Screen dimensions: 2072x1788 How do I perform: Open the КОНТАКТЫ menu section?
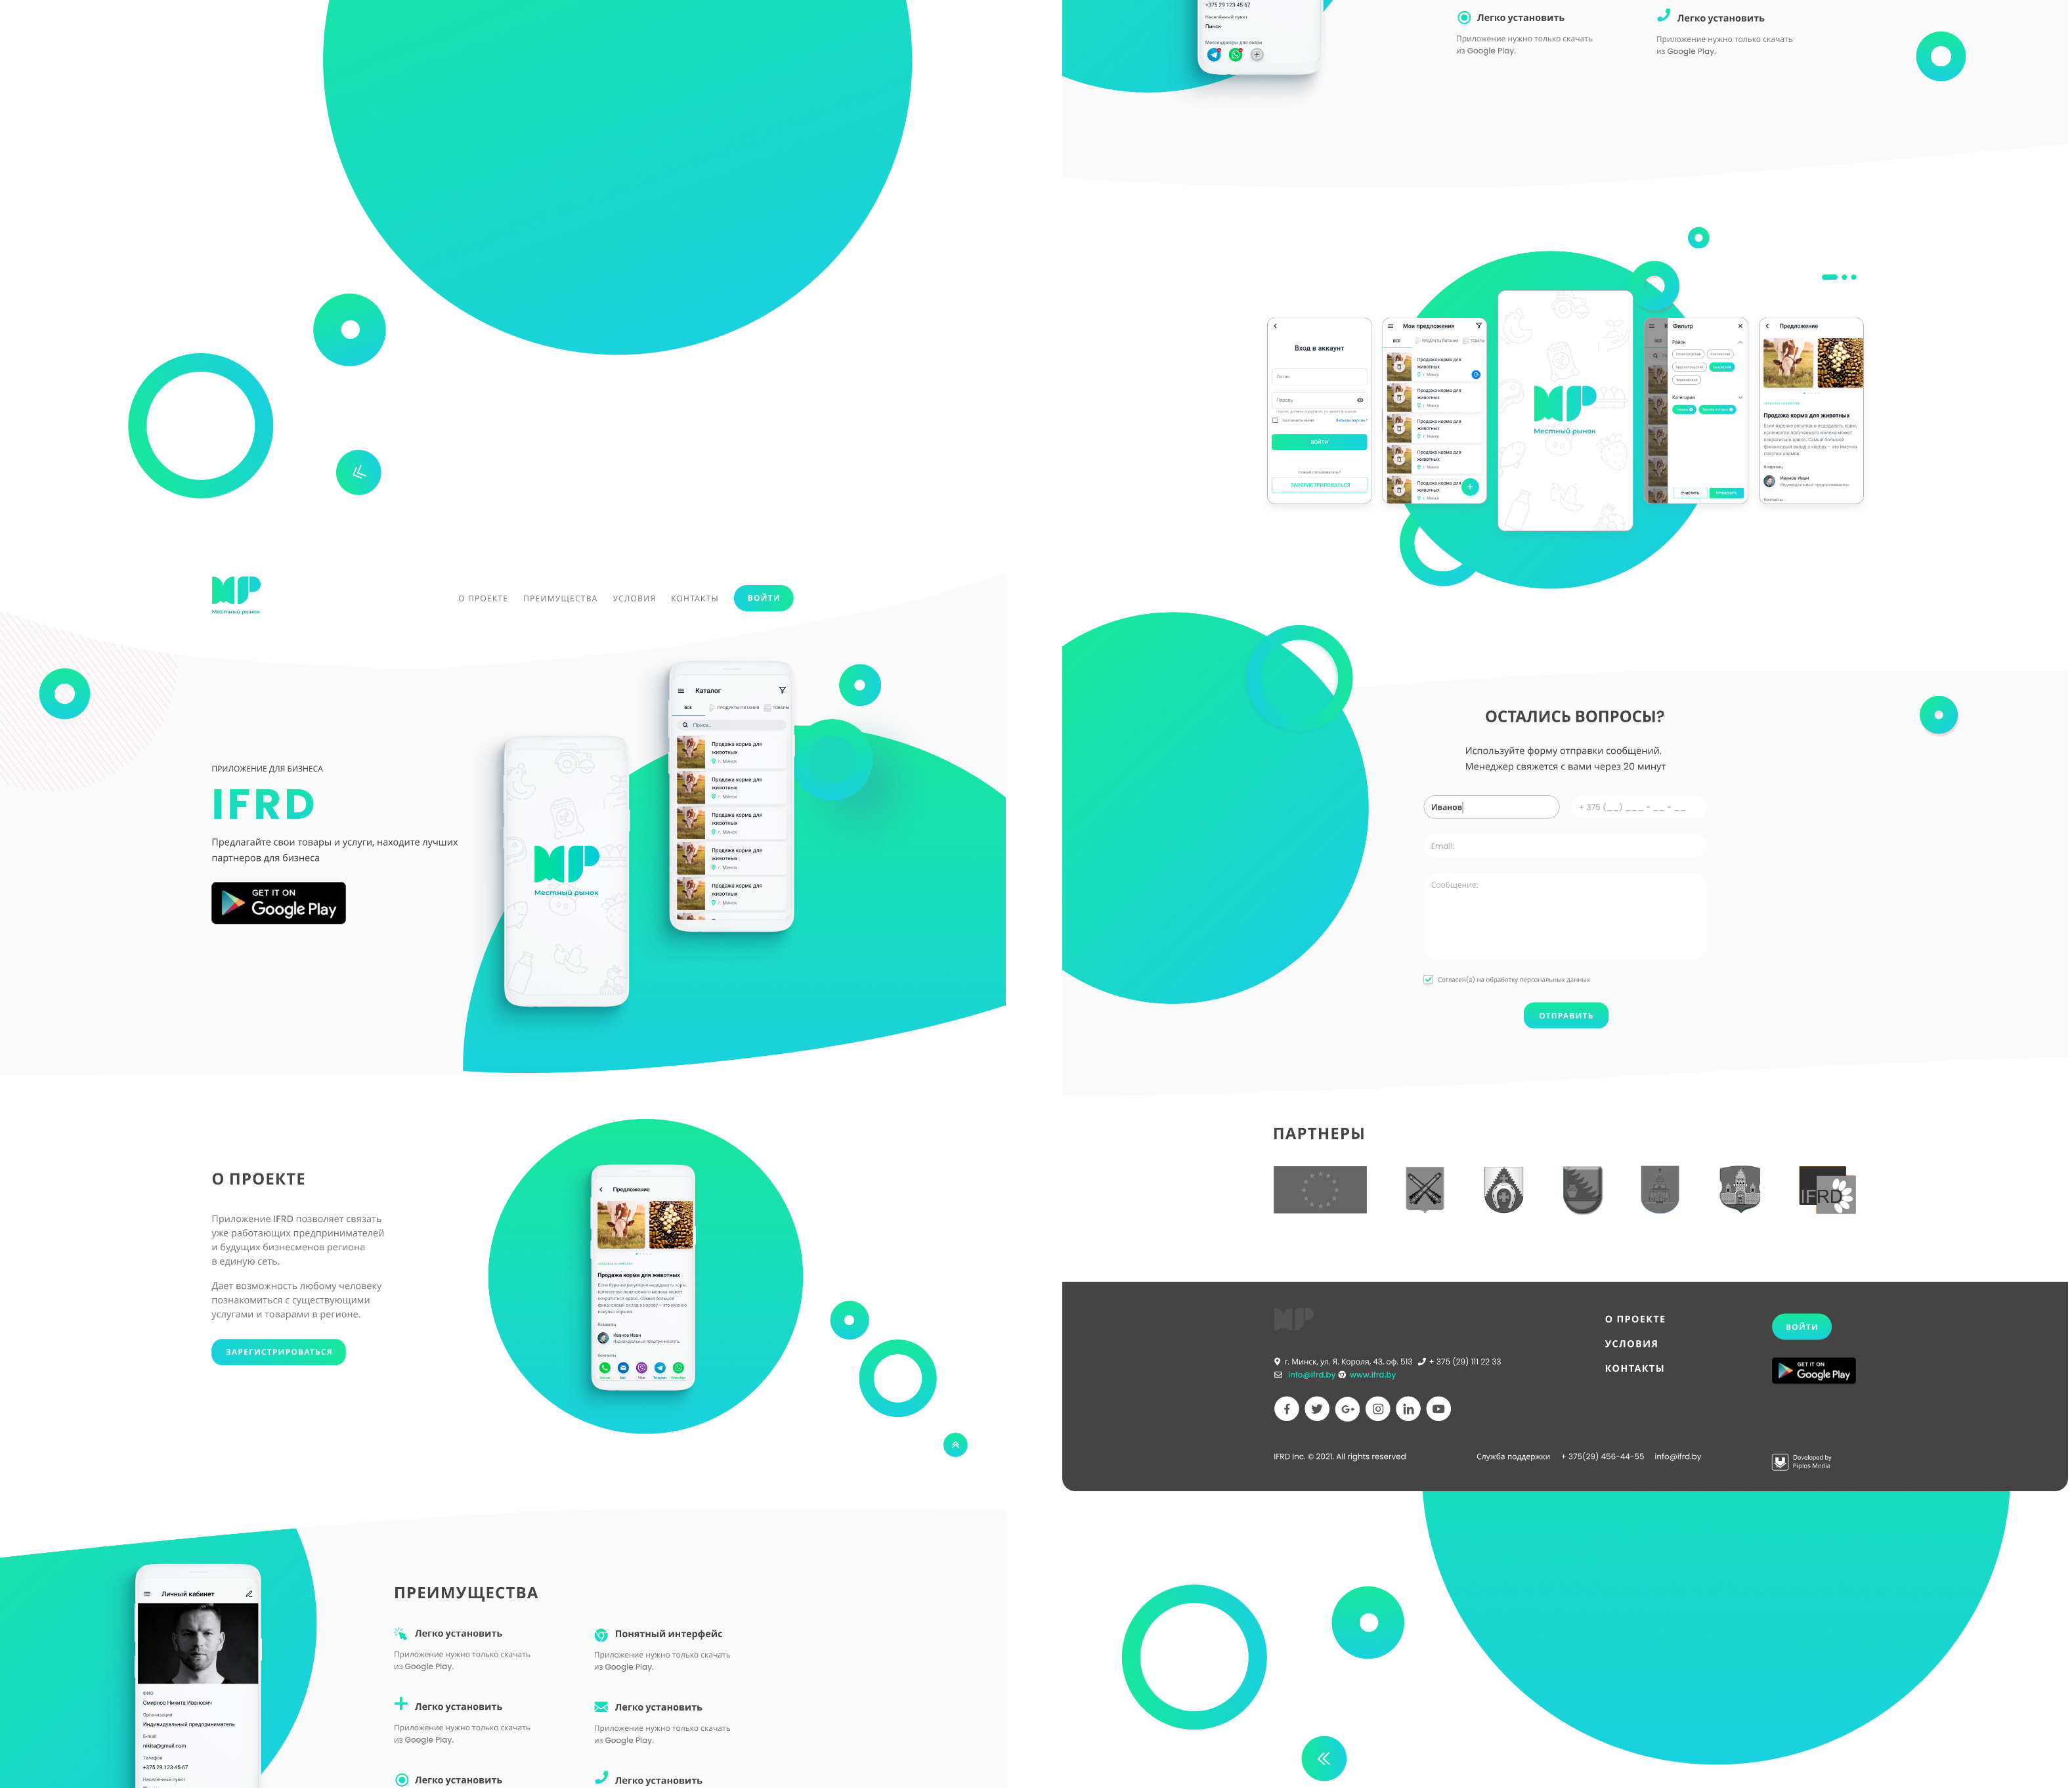(x=694, y=597)
